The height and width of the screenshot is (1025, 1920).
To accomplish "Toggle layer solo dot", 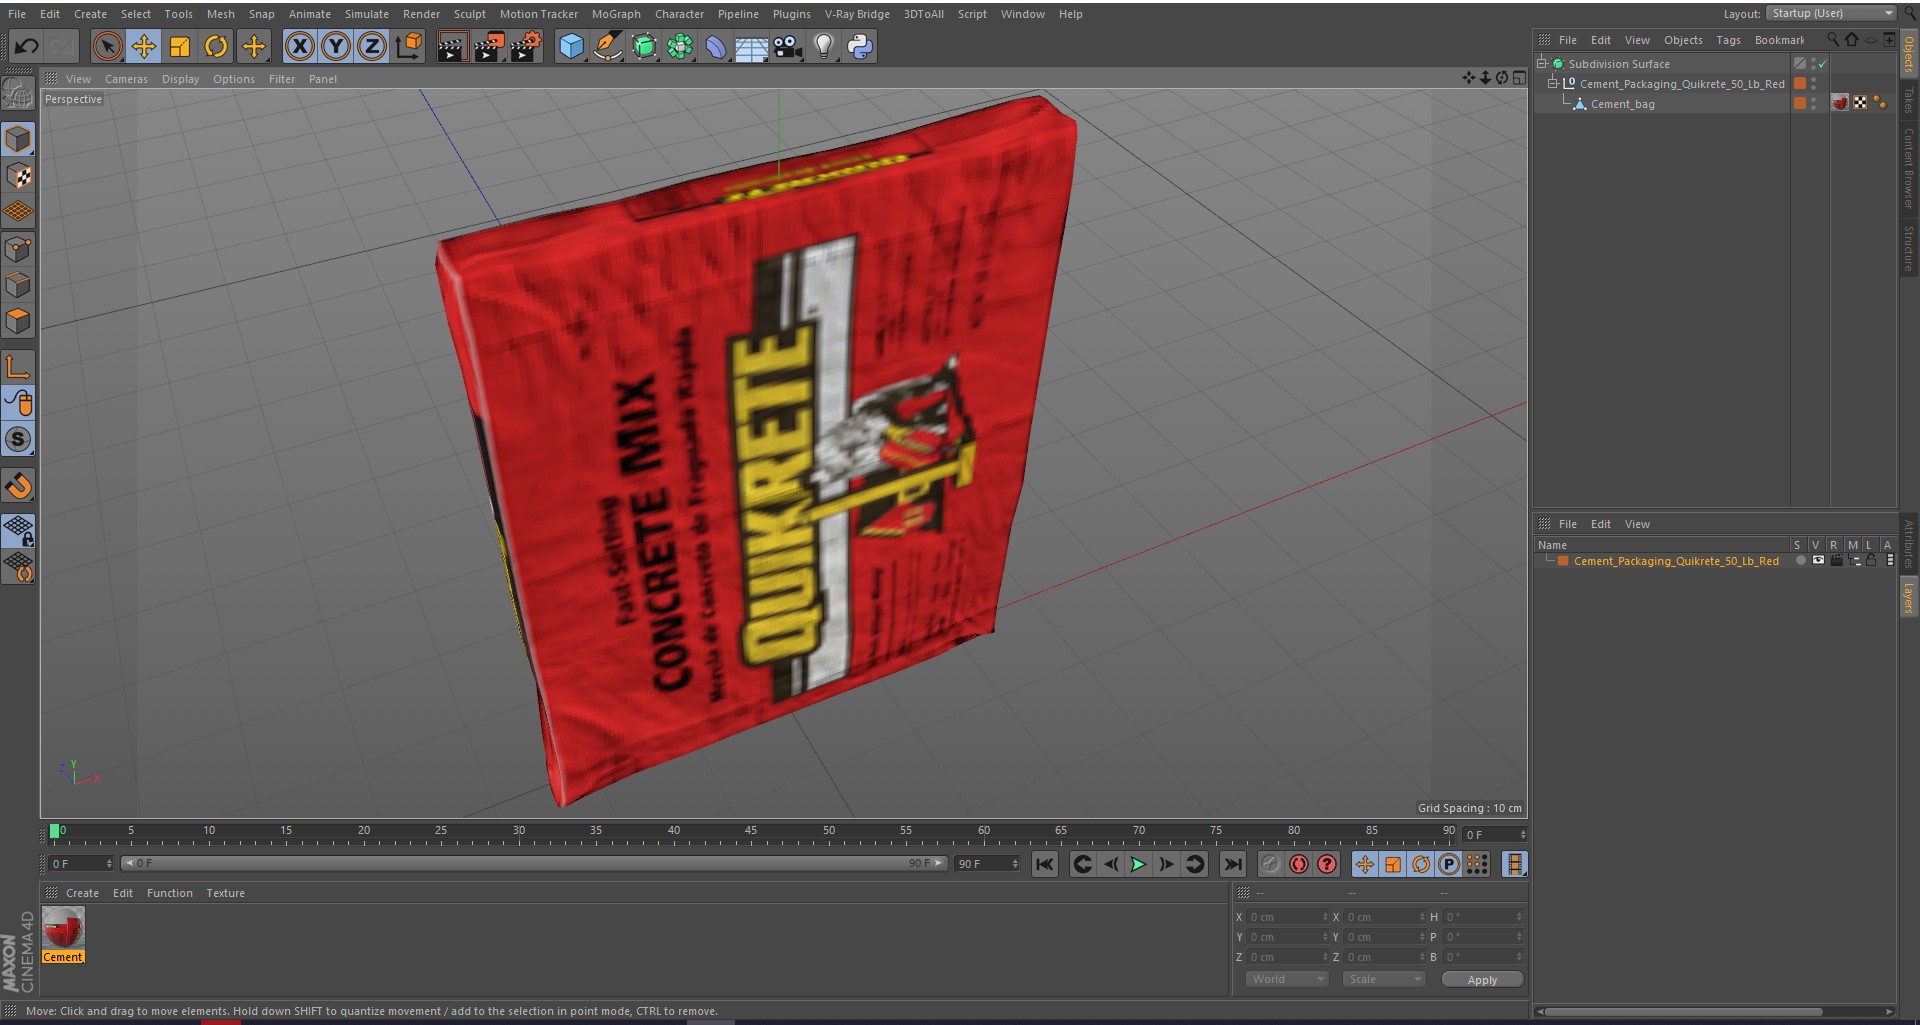I will (1800, 561).
